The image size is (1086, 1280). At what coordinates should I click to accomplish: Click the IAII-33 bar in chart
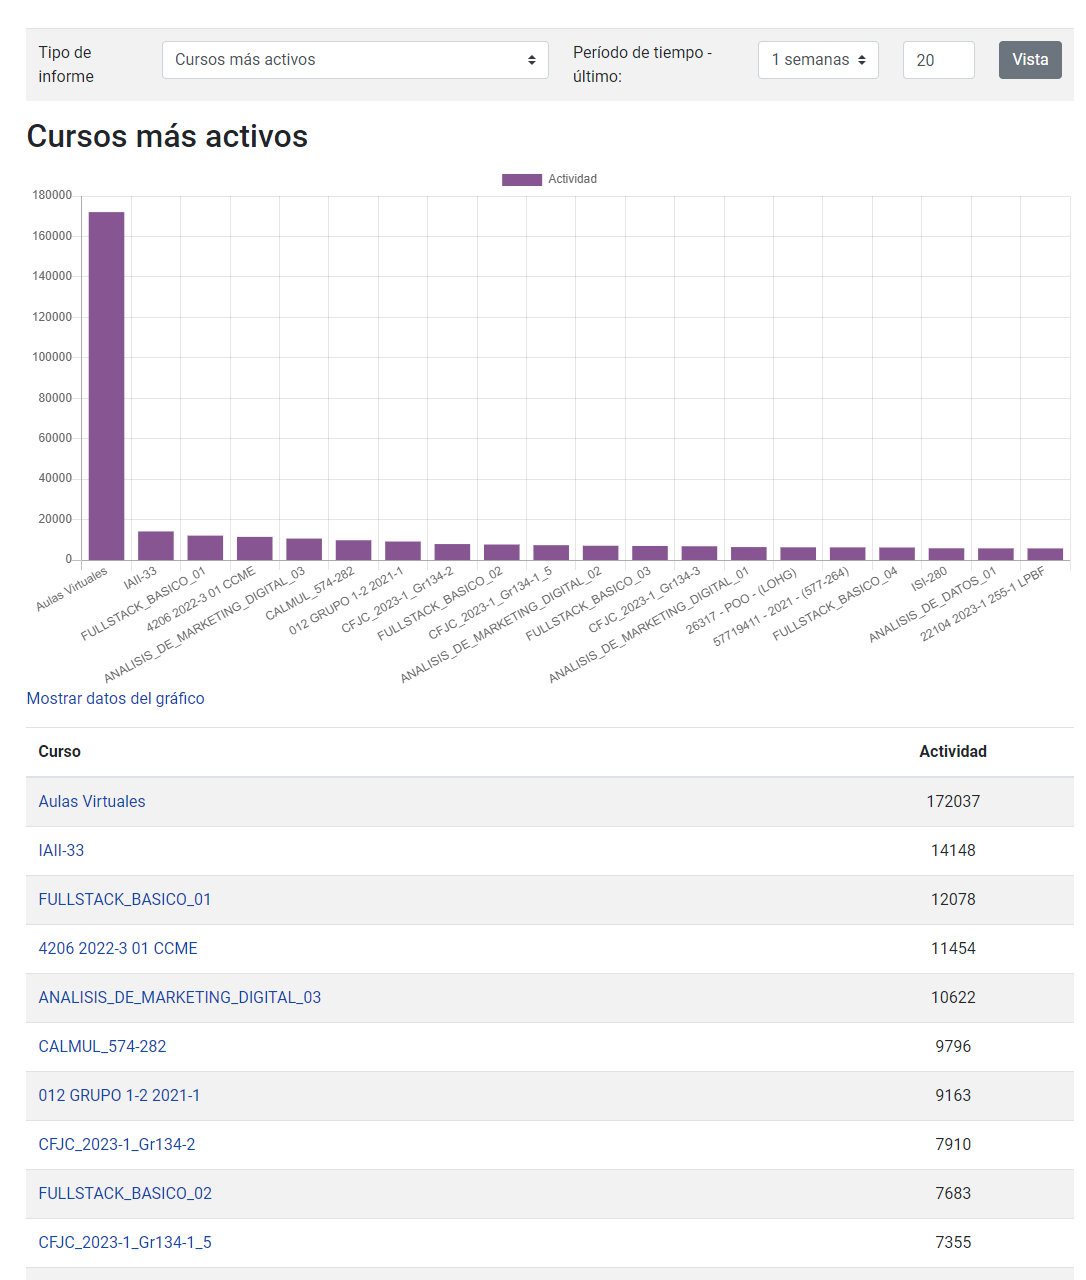[x=156, y=546]
